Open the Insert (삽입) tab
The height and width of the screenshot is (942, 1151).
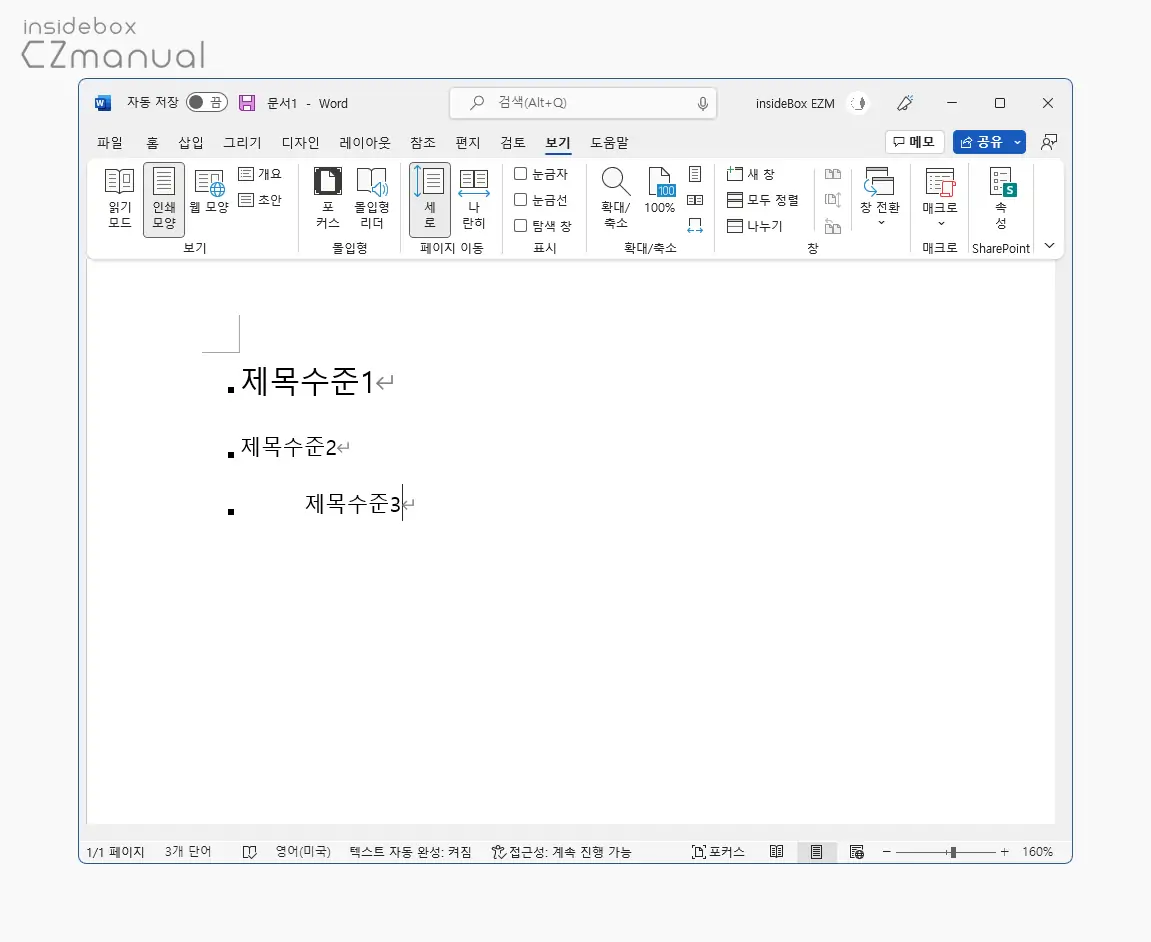point(191,142)
